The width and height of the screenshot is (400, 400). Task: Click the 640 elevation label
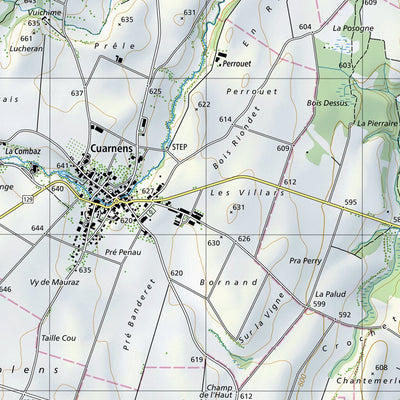tap(57, 189)
